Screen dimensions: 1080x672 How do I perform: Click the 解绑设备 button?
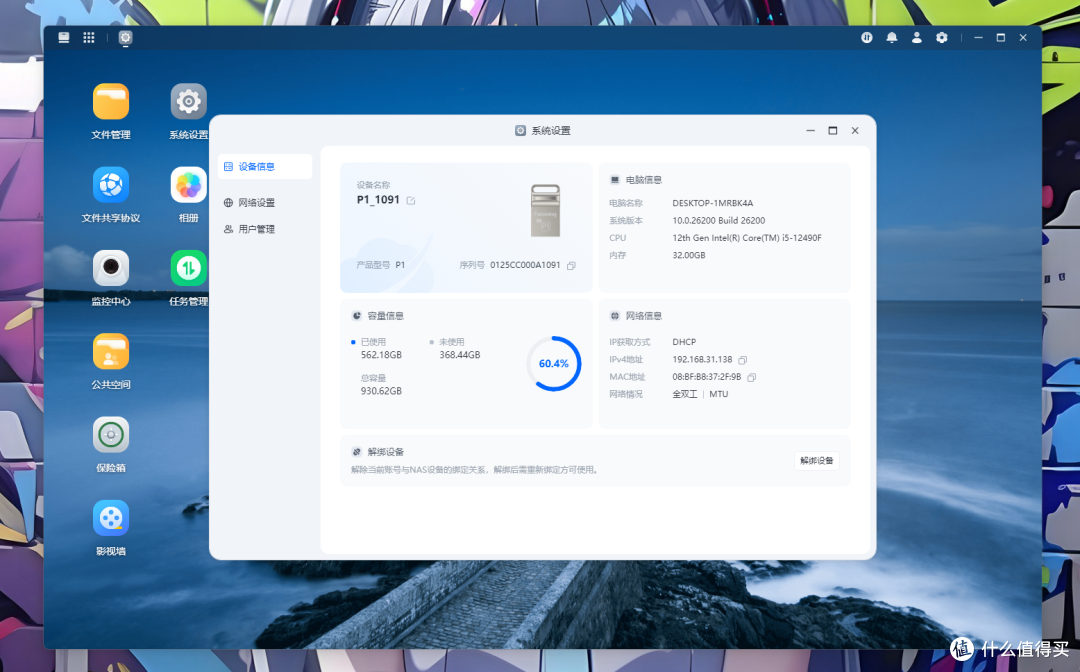pyautogui.click(x=816, y=461)
